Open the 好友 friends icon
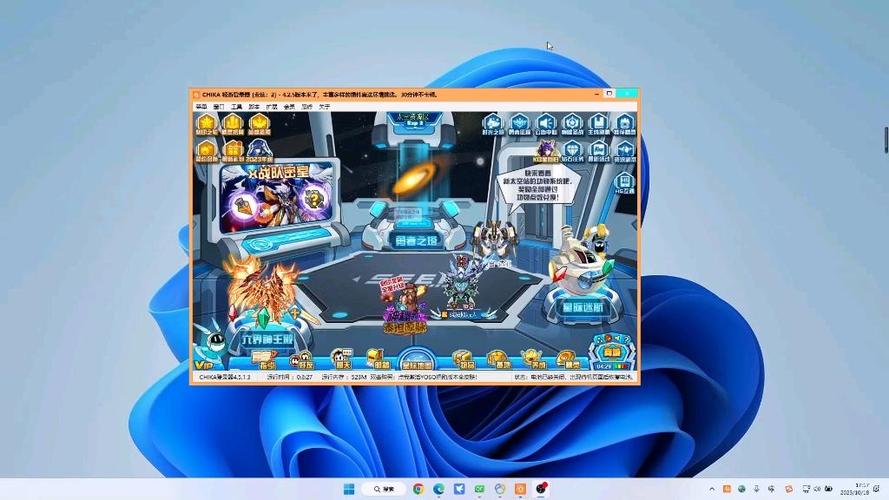 [x=301, y=360]
